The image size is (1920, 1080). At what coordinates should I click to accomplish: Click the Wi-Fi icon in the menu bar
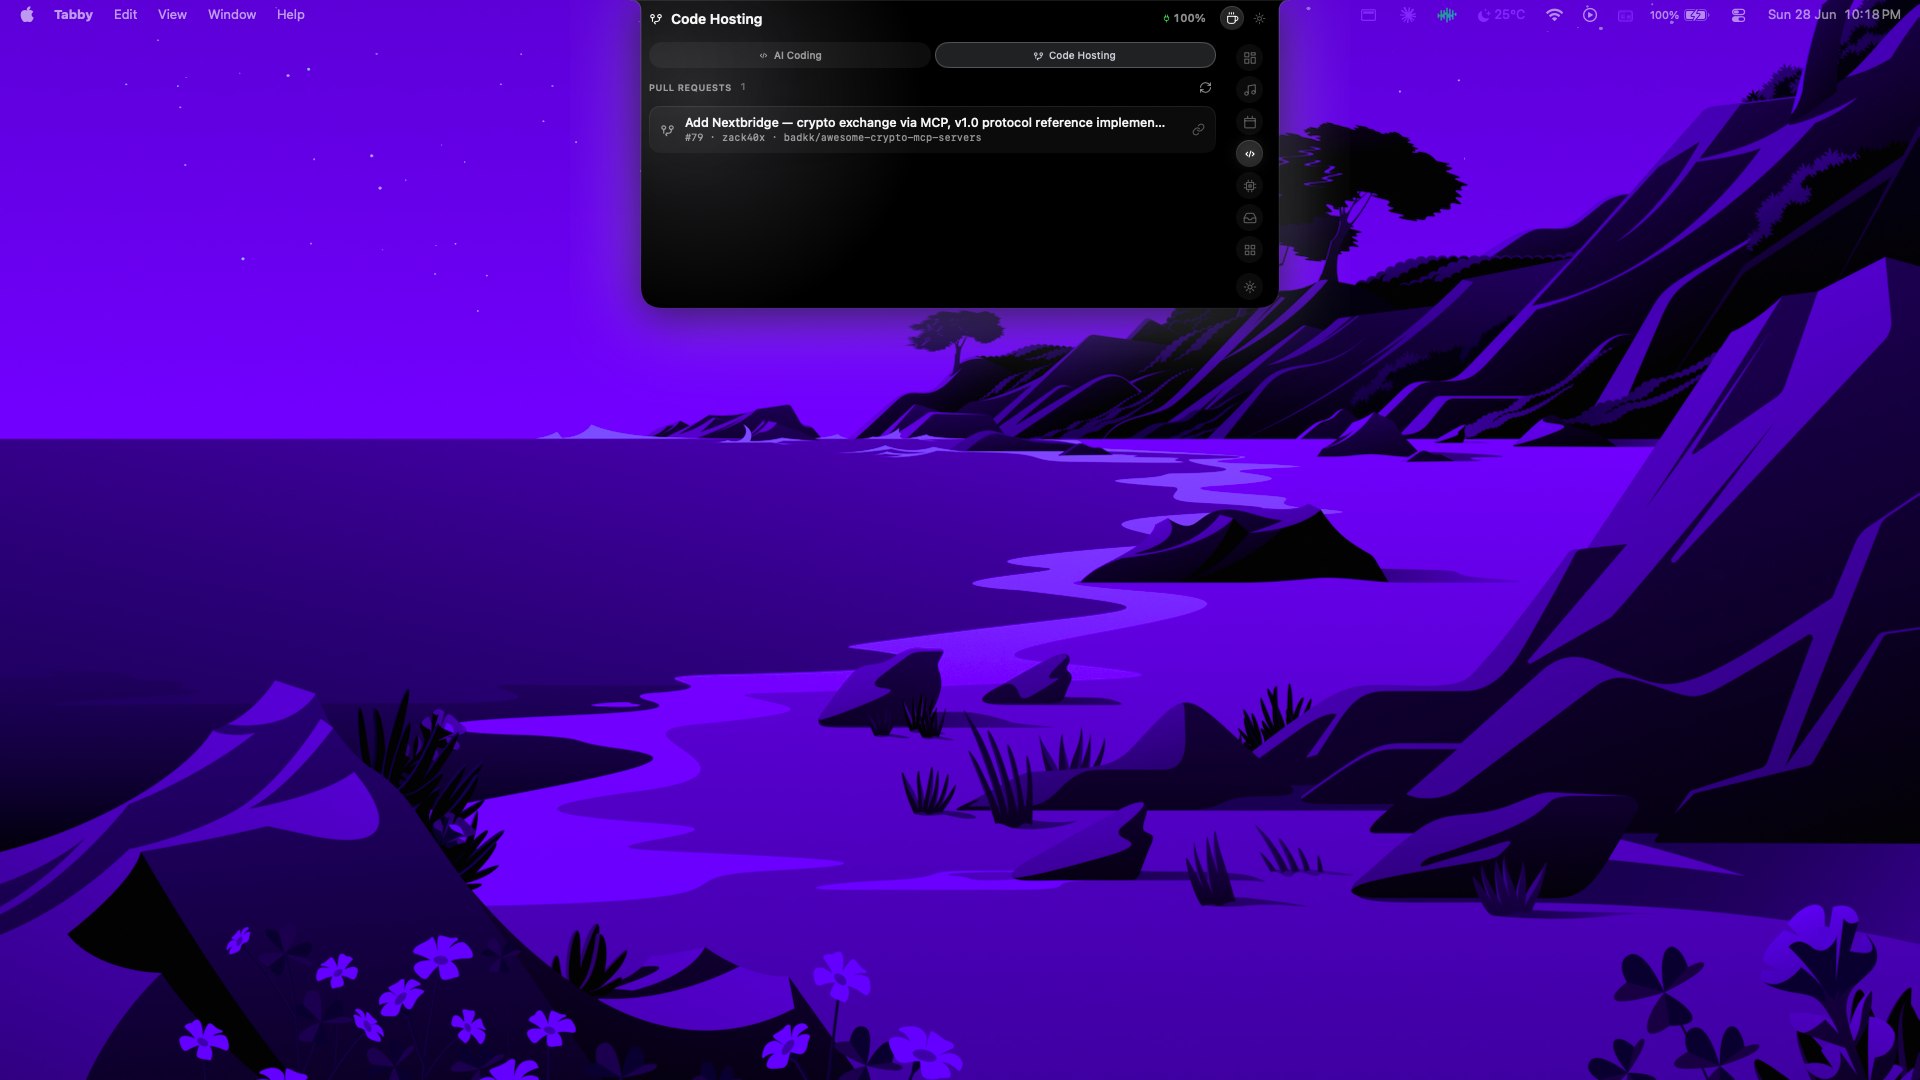[x=1554, y=15]
